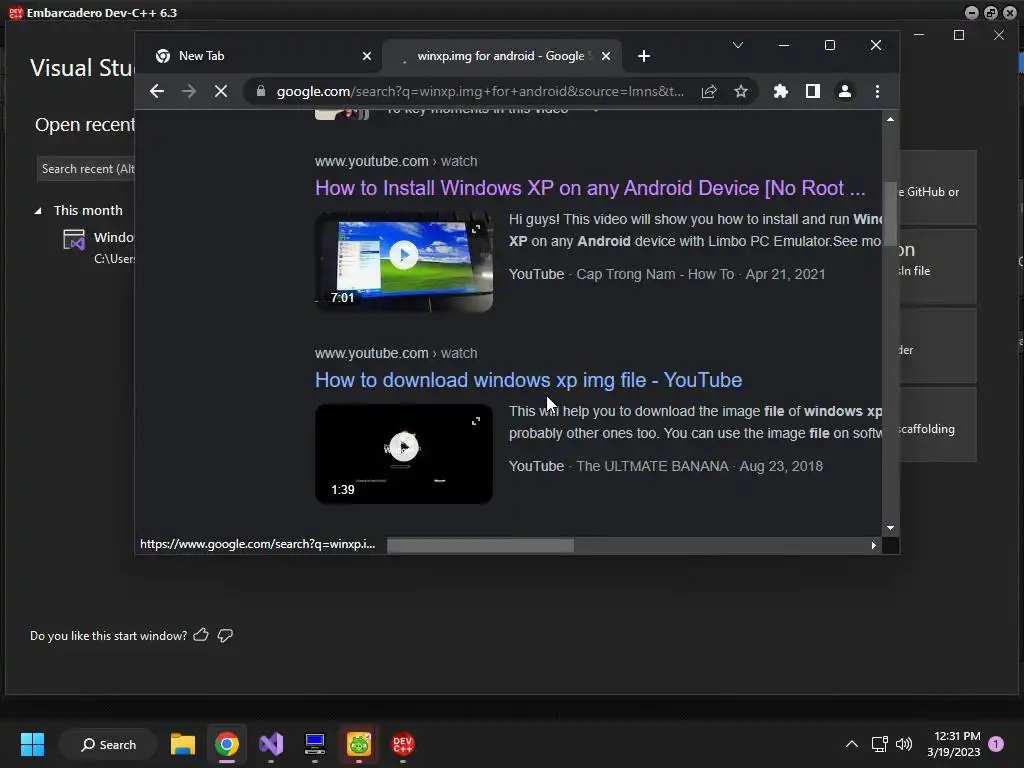The height and width of the screenshot is (768, 1024).
Task: Open the Chrome extensions puzzle icon
Action: click(x=780, y=91)
